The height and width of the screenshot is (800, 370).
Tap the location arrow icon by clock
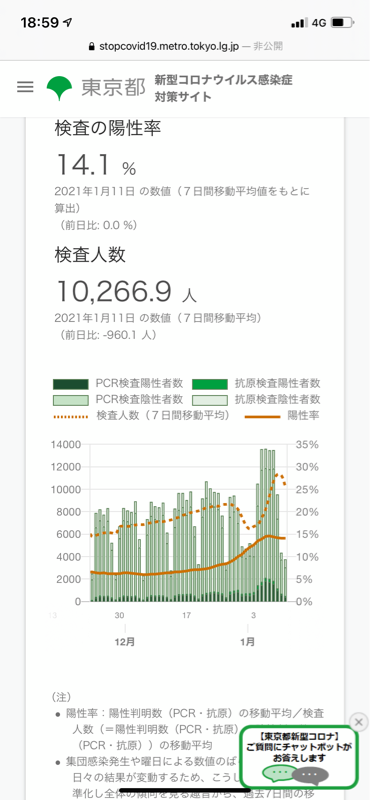tap(67, 22)
